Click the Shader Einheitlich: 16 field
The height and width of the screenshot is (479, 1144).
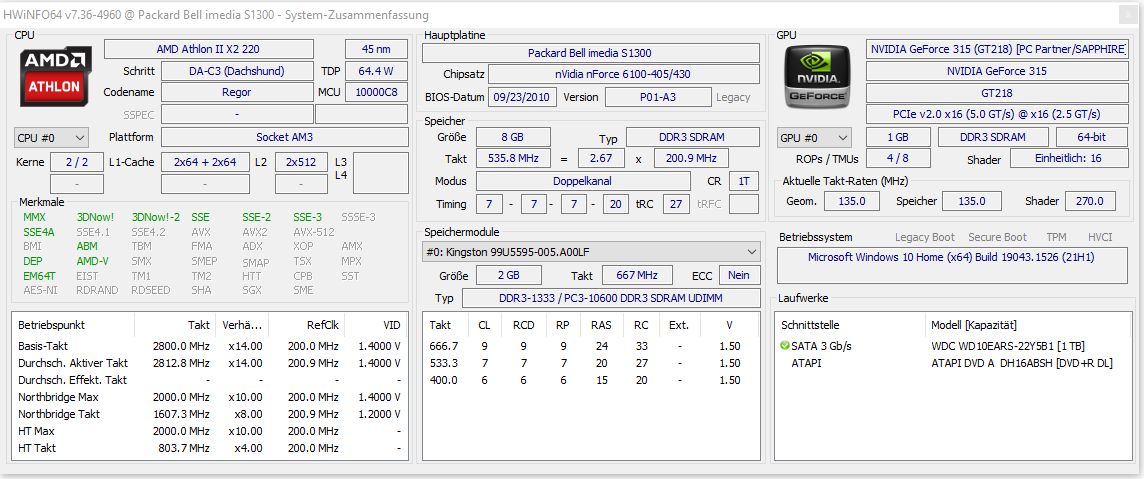pyautogui.click(x=1067, y=158)
